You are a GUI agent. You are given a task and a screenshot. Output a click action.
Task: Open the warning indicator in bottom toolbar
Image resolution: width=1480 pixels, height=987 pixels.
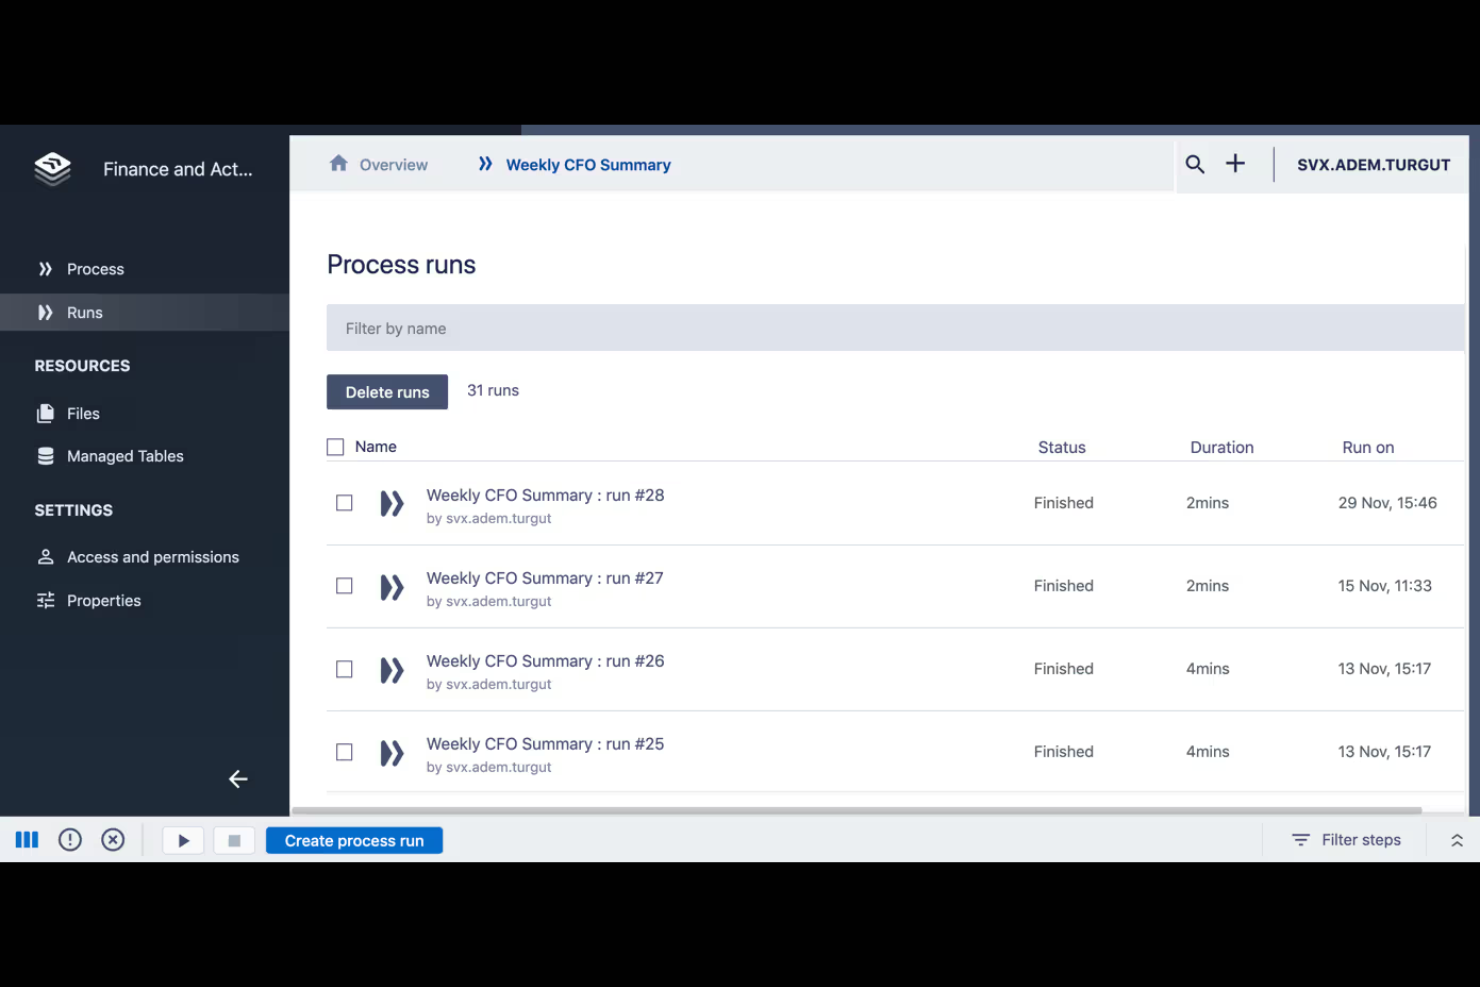click(x=69, y=840)
